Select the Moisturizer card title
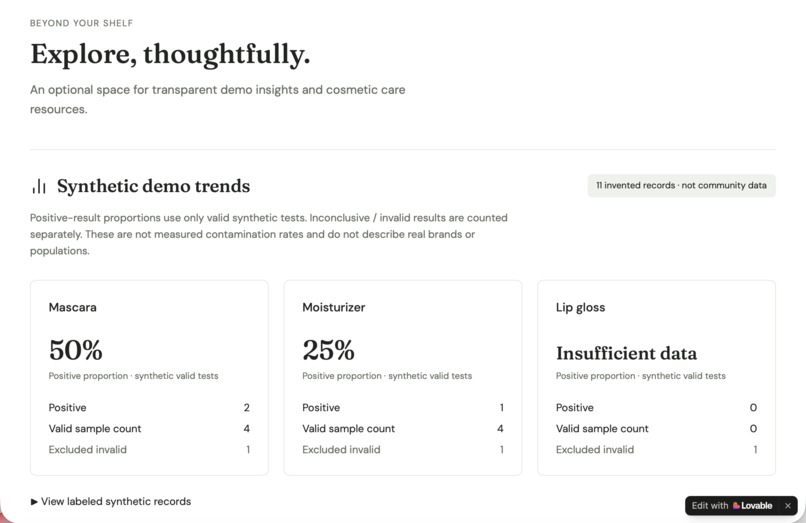 click(334, 308)
